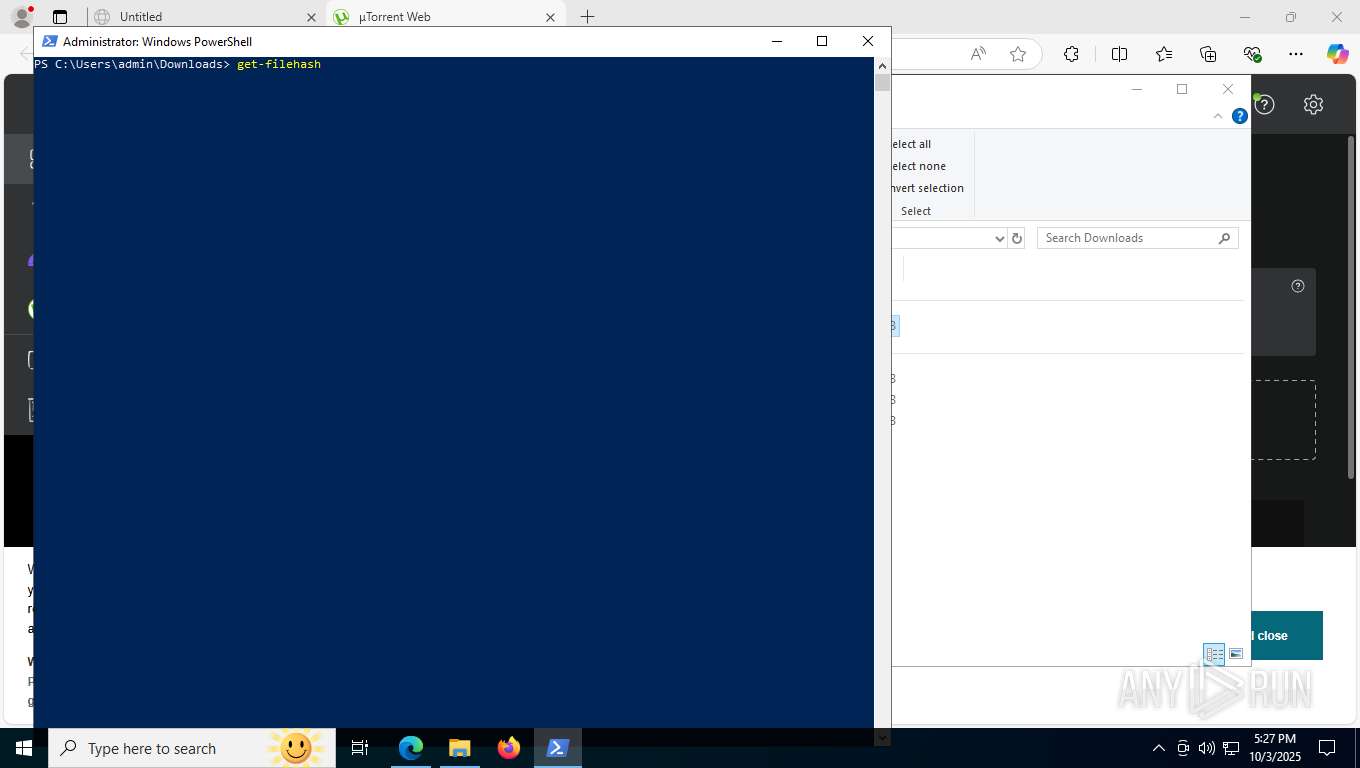Open Edge collections icon

[x=1208, y=54]
